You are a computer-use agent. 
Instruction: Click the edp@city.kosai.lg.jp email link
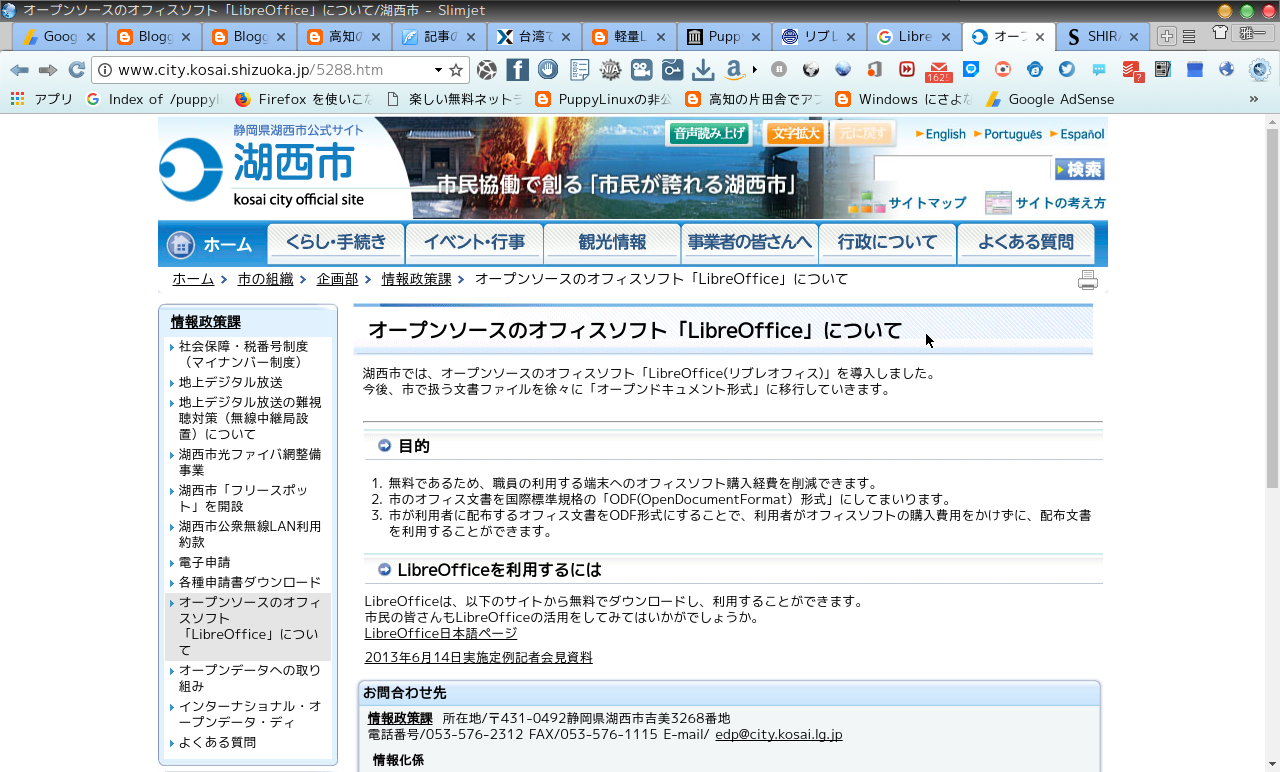pyautogui.click(x=779, y=735)
